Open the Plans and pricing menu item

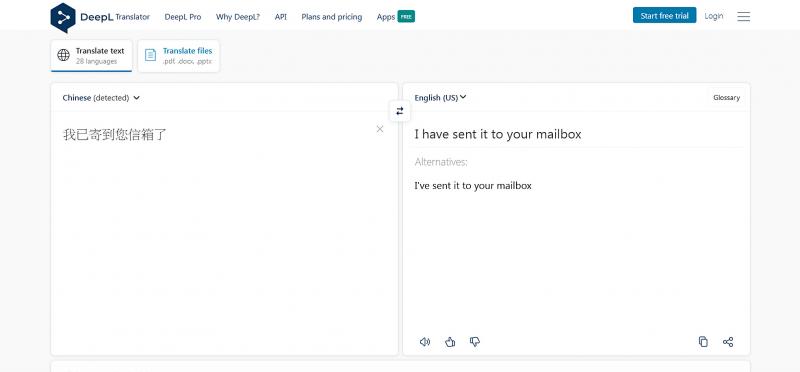[332, 17]
